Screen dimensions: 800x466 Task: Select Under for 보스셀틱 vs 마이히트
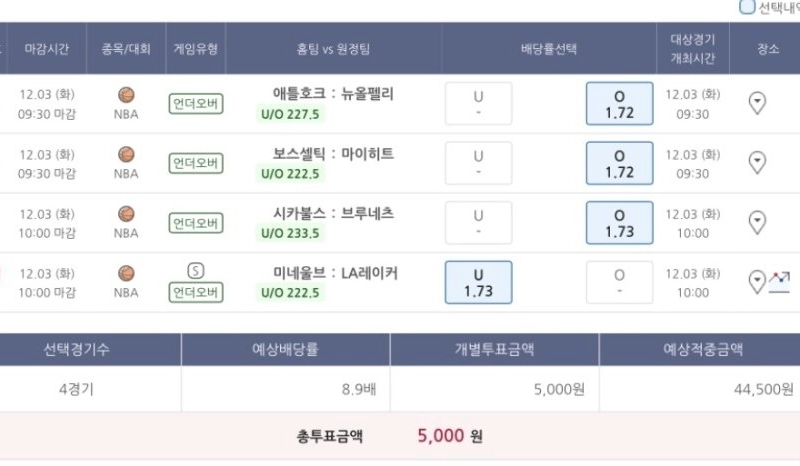coord(478,163)
